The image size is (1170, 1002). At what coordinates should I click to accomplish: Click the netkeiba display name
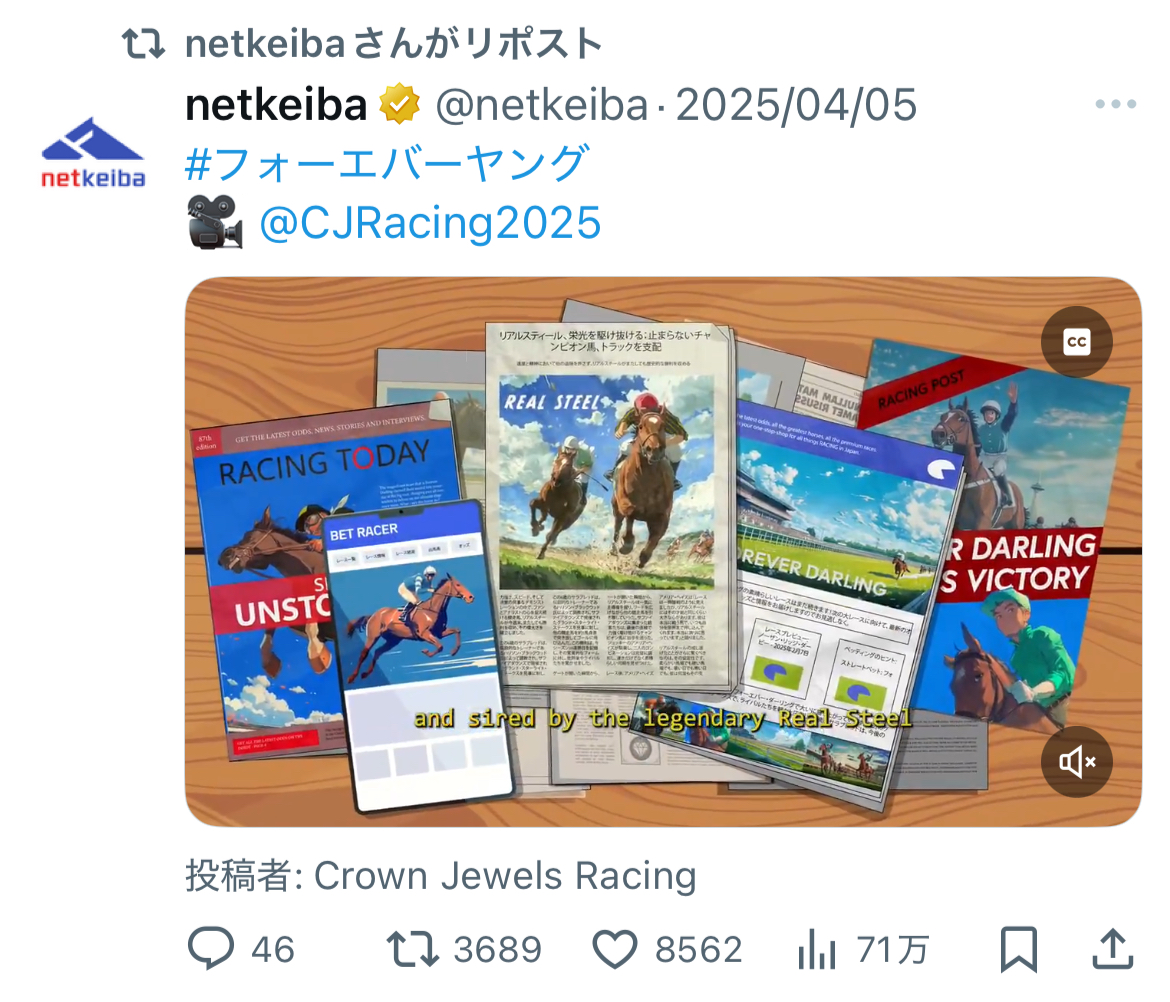point(276,104)
